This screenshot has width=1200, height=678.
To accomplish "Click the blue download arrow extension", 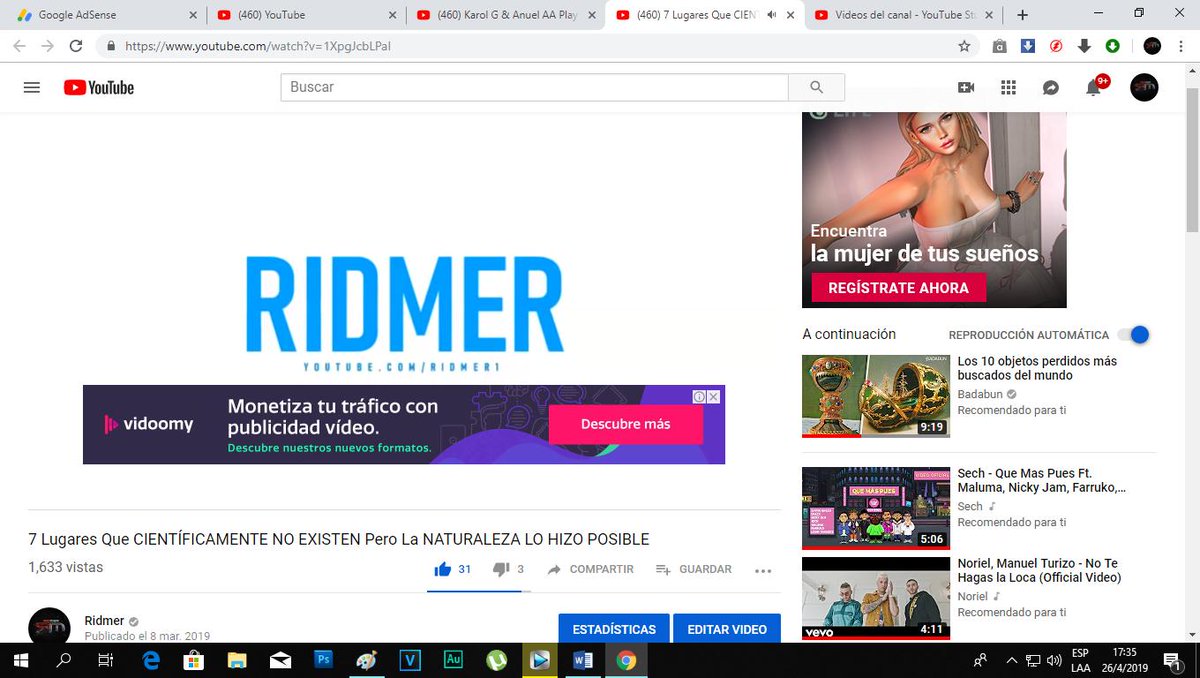I will tap(1027, 46).
